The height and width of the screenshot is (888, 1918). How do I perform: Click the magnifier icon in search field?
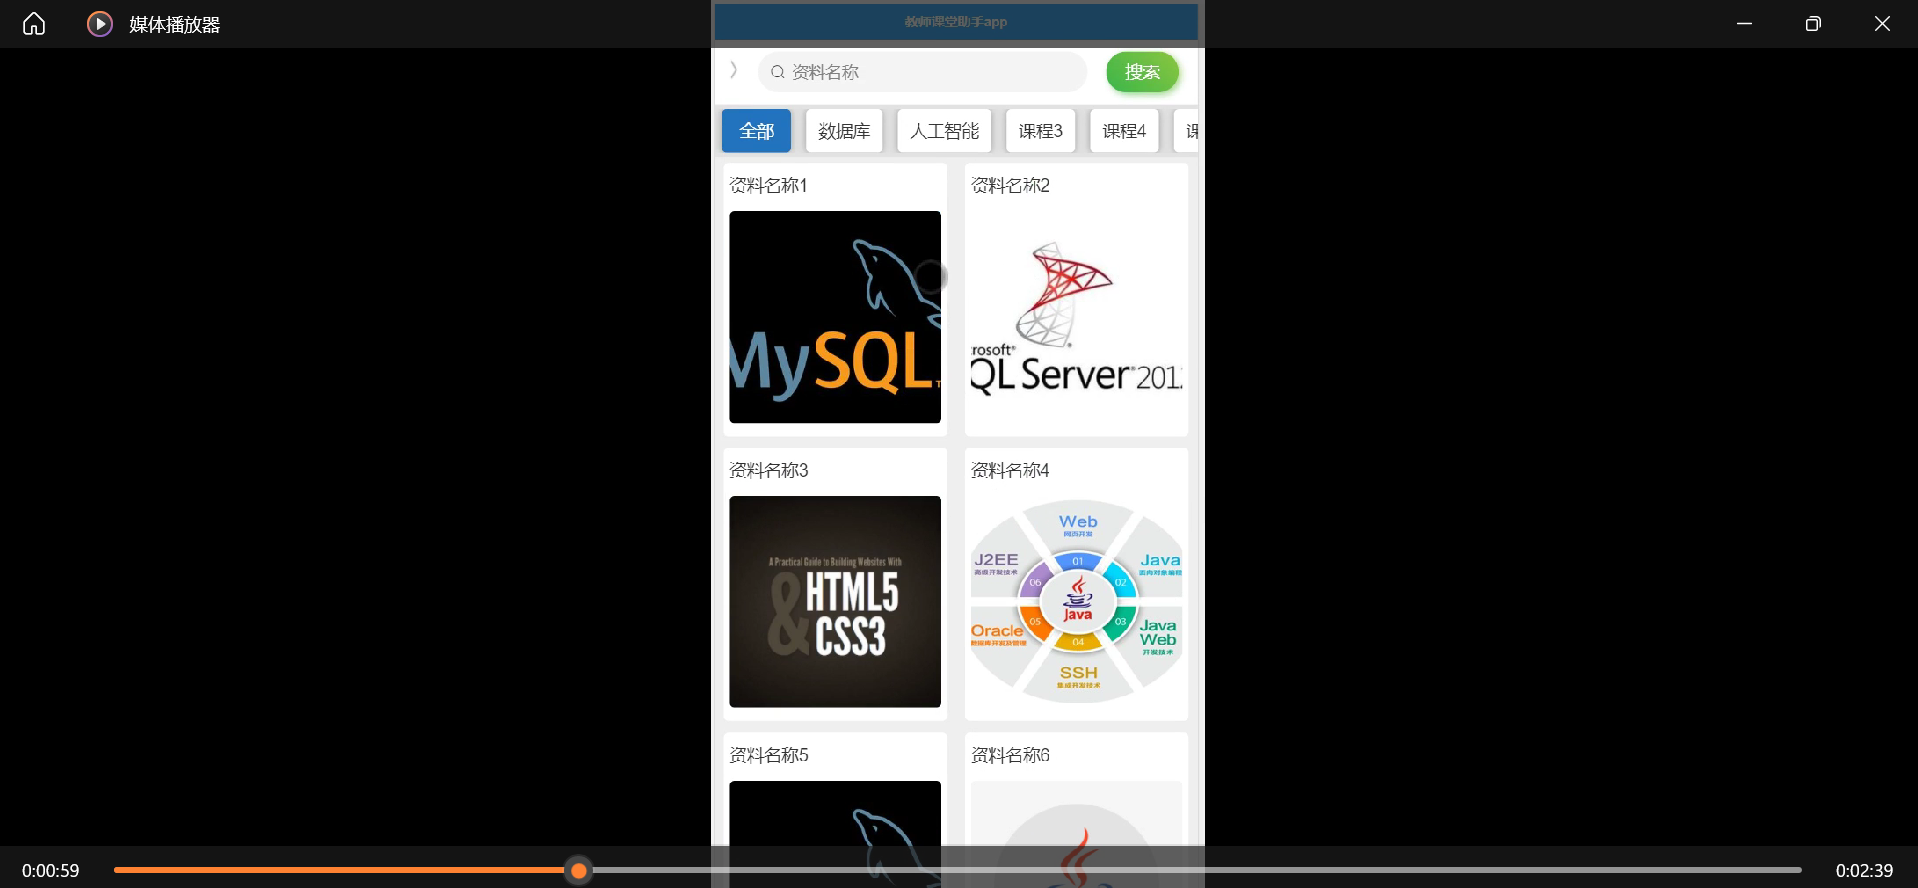pos(777,72)
